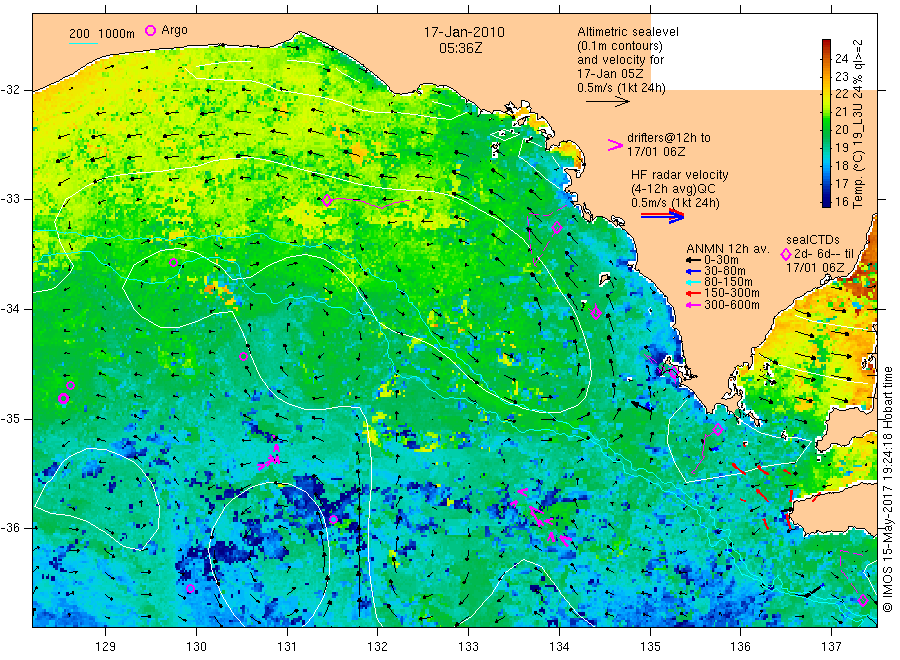Click the '17-Jan 05Z' text
This screenshot has width=900, height=660.
pyautogui.click(x=610, y=73)
